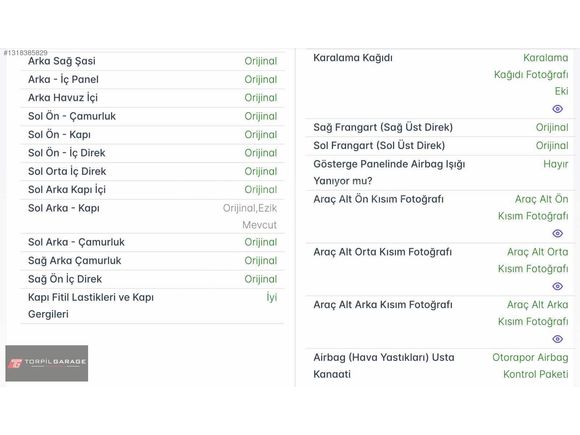Open Araç Alt Orta Kısım Fotoğrafı link
Screen dimensions: 580x435
tap(533, 260)
